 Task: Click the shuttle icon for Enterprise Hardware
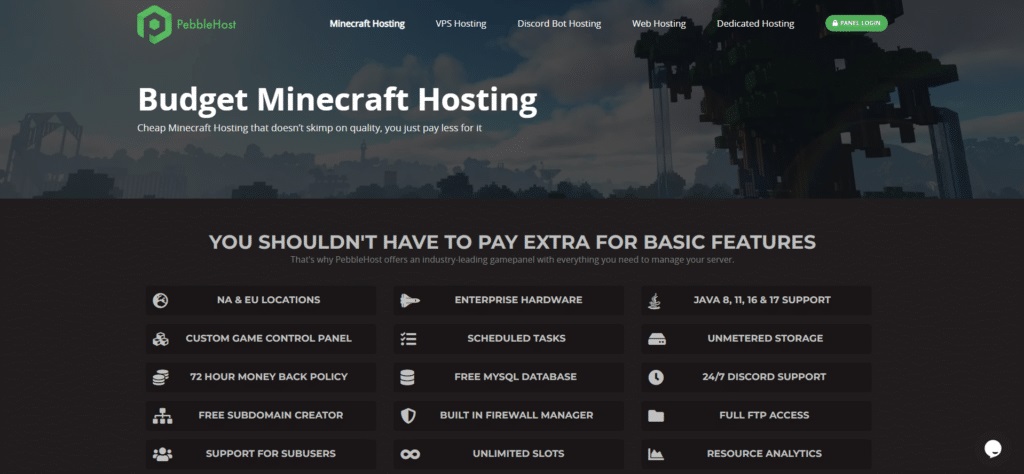click(x=409, y=300)
